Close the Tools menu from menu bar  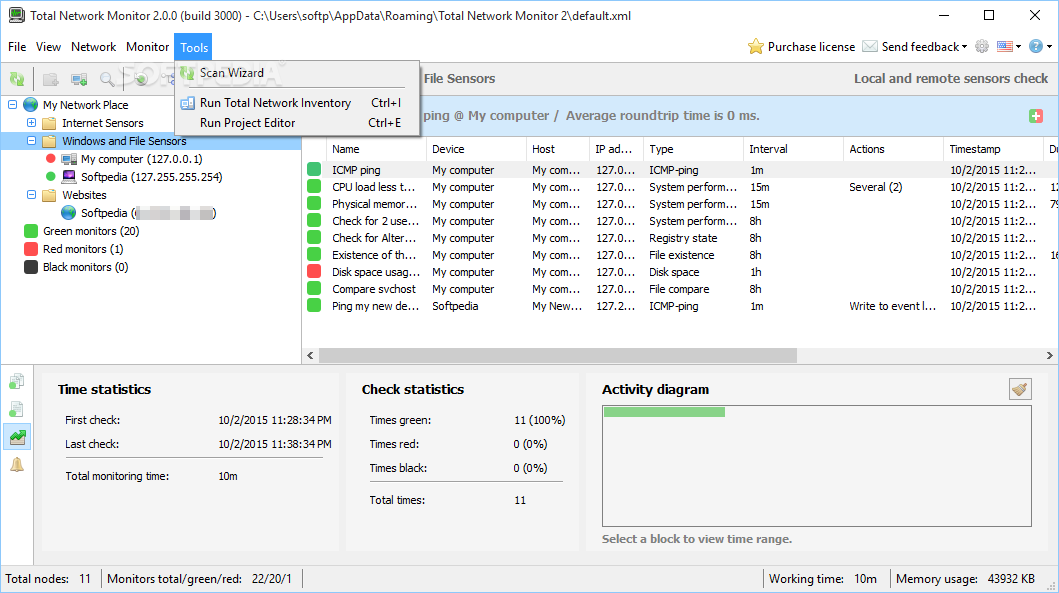coord(194,47)
